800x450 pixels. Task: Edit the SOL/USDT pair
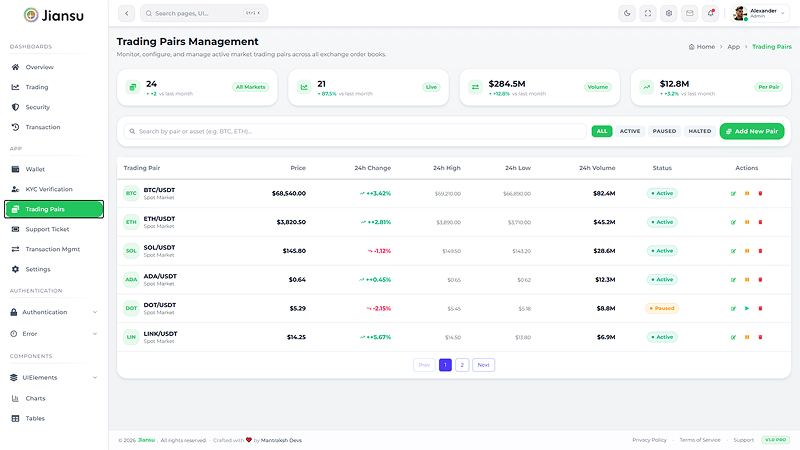click(x=733, y=251)
